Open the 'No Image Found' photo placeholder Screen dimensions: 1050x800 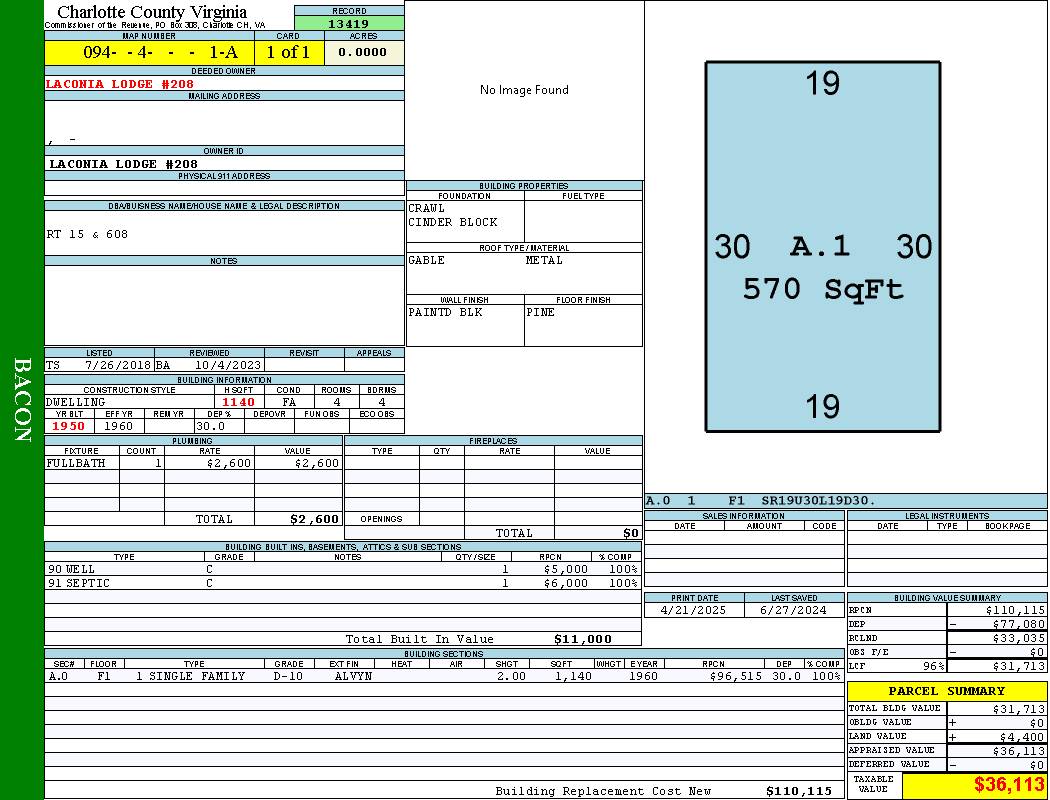tap(524, 90)
